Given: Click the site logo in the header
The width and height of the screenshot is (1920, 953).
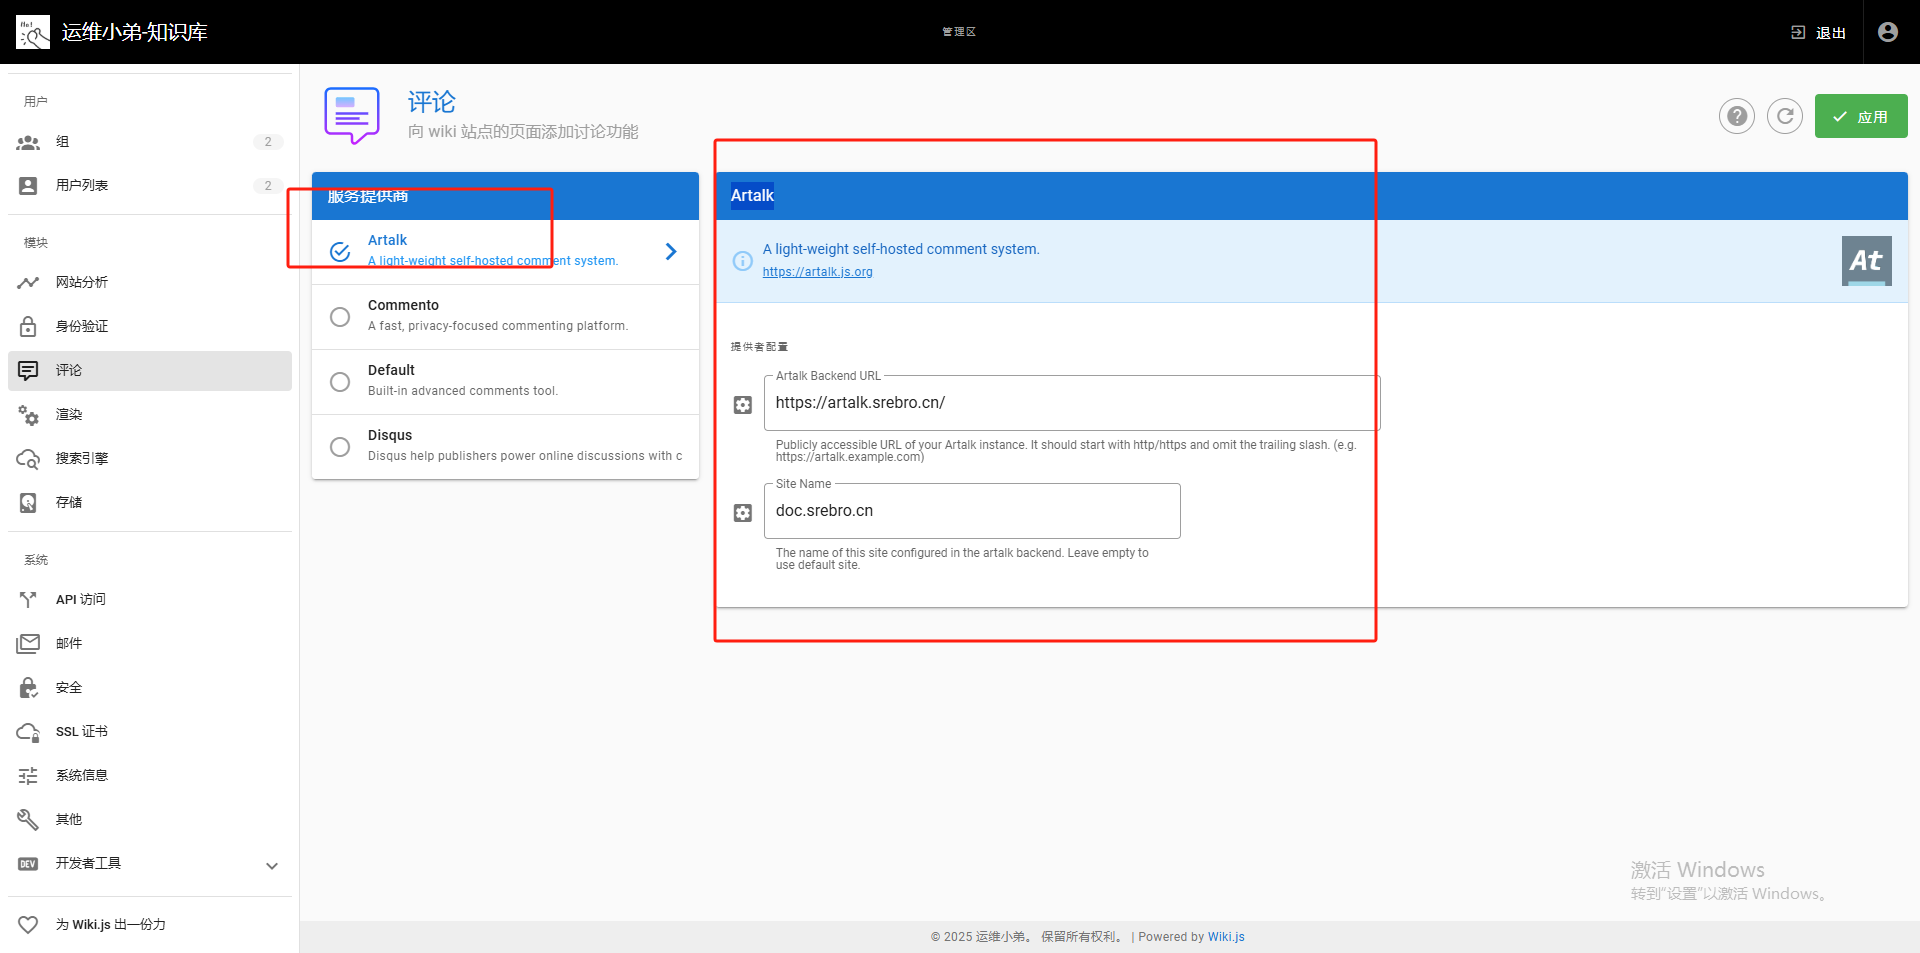Looking at the screenshot, I should click(33, 32).
